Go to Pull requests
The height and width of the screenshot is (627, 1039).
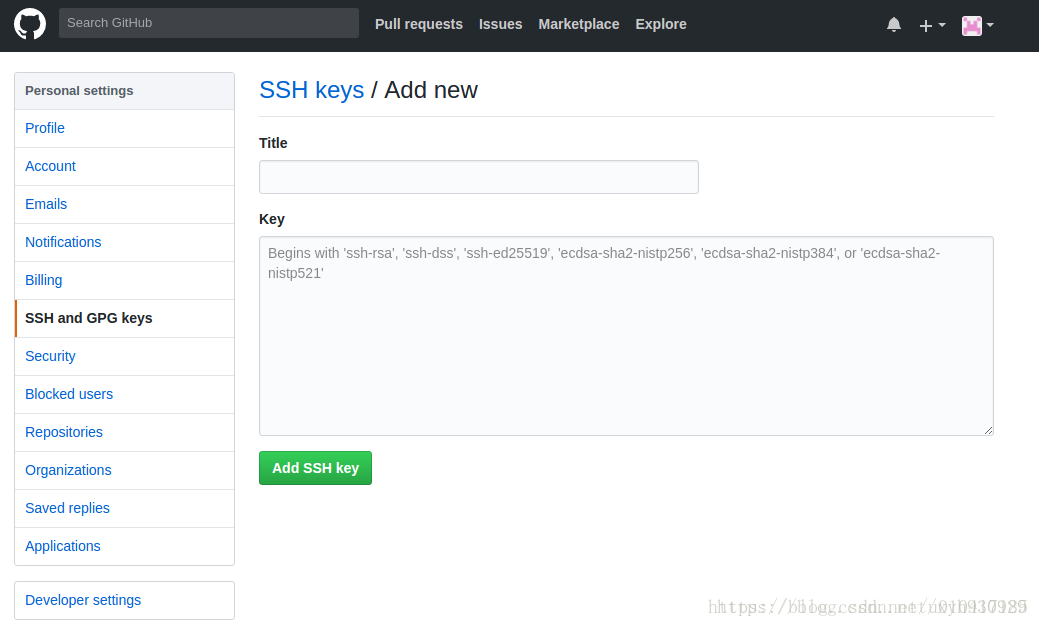(x=419, y=24)
